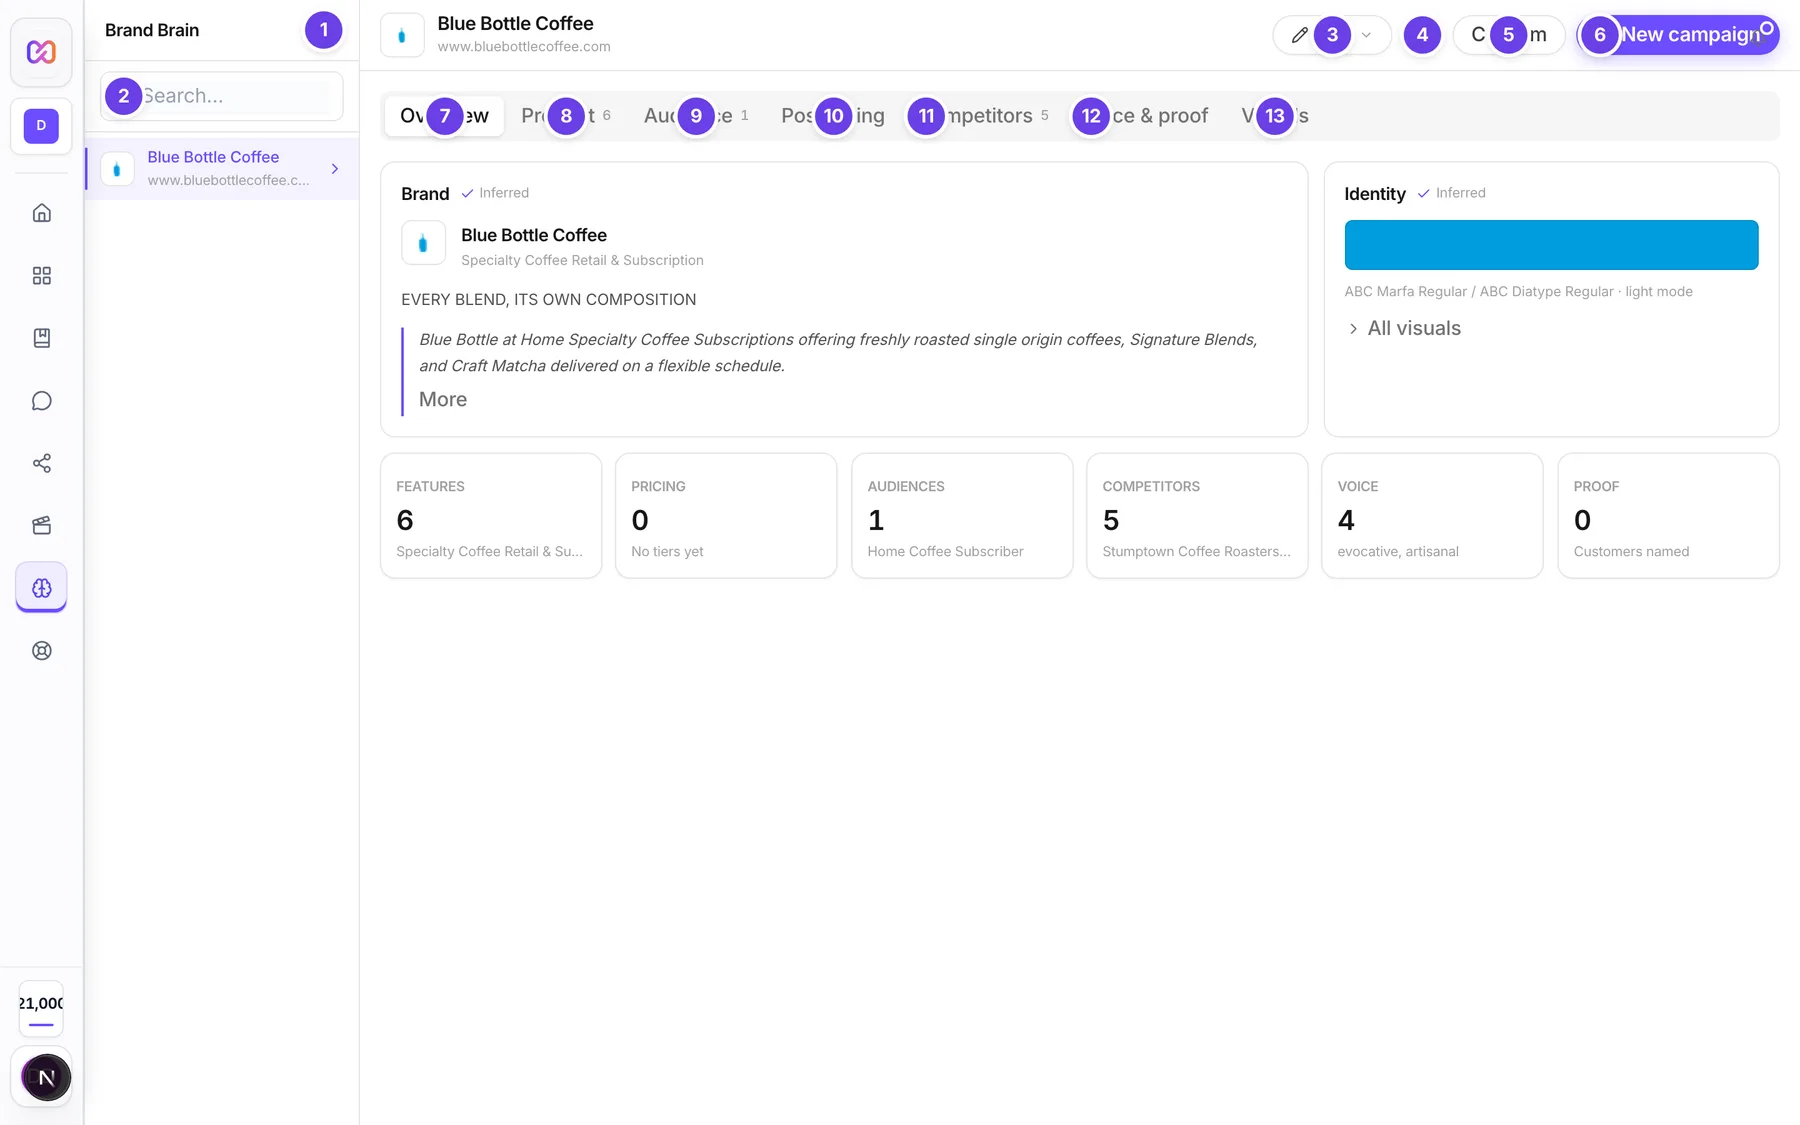1800x1125 pixels.
Task: Open the Positioning tab
Action: click(x=833, y=116)
